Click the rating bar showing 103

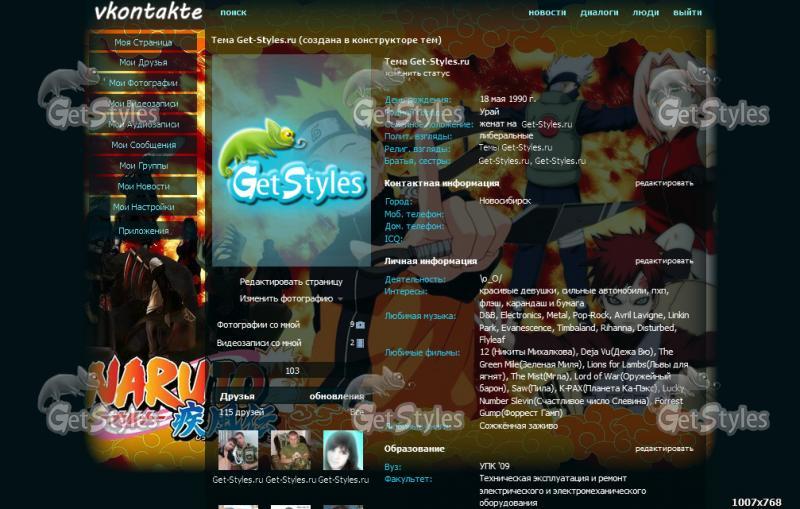(292, 371)
